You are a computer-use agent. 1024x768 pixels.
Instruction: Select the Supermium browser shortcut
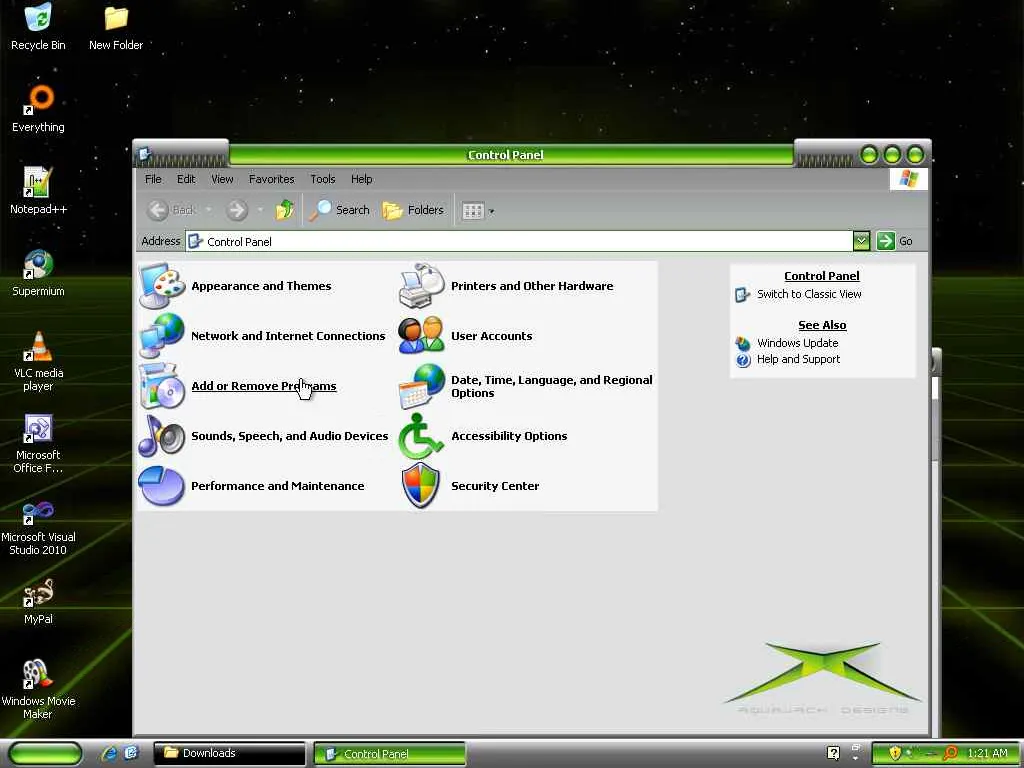[38, 272]
